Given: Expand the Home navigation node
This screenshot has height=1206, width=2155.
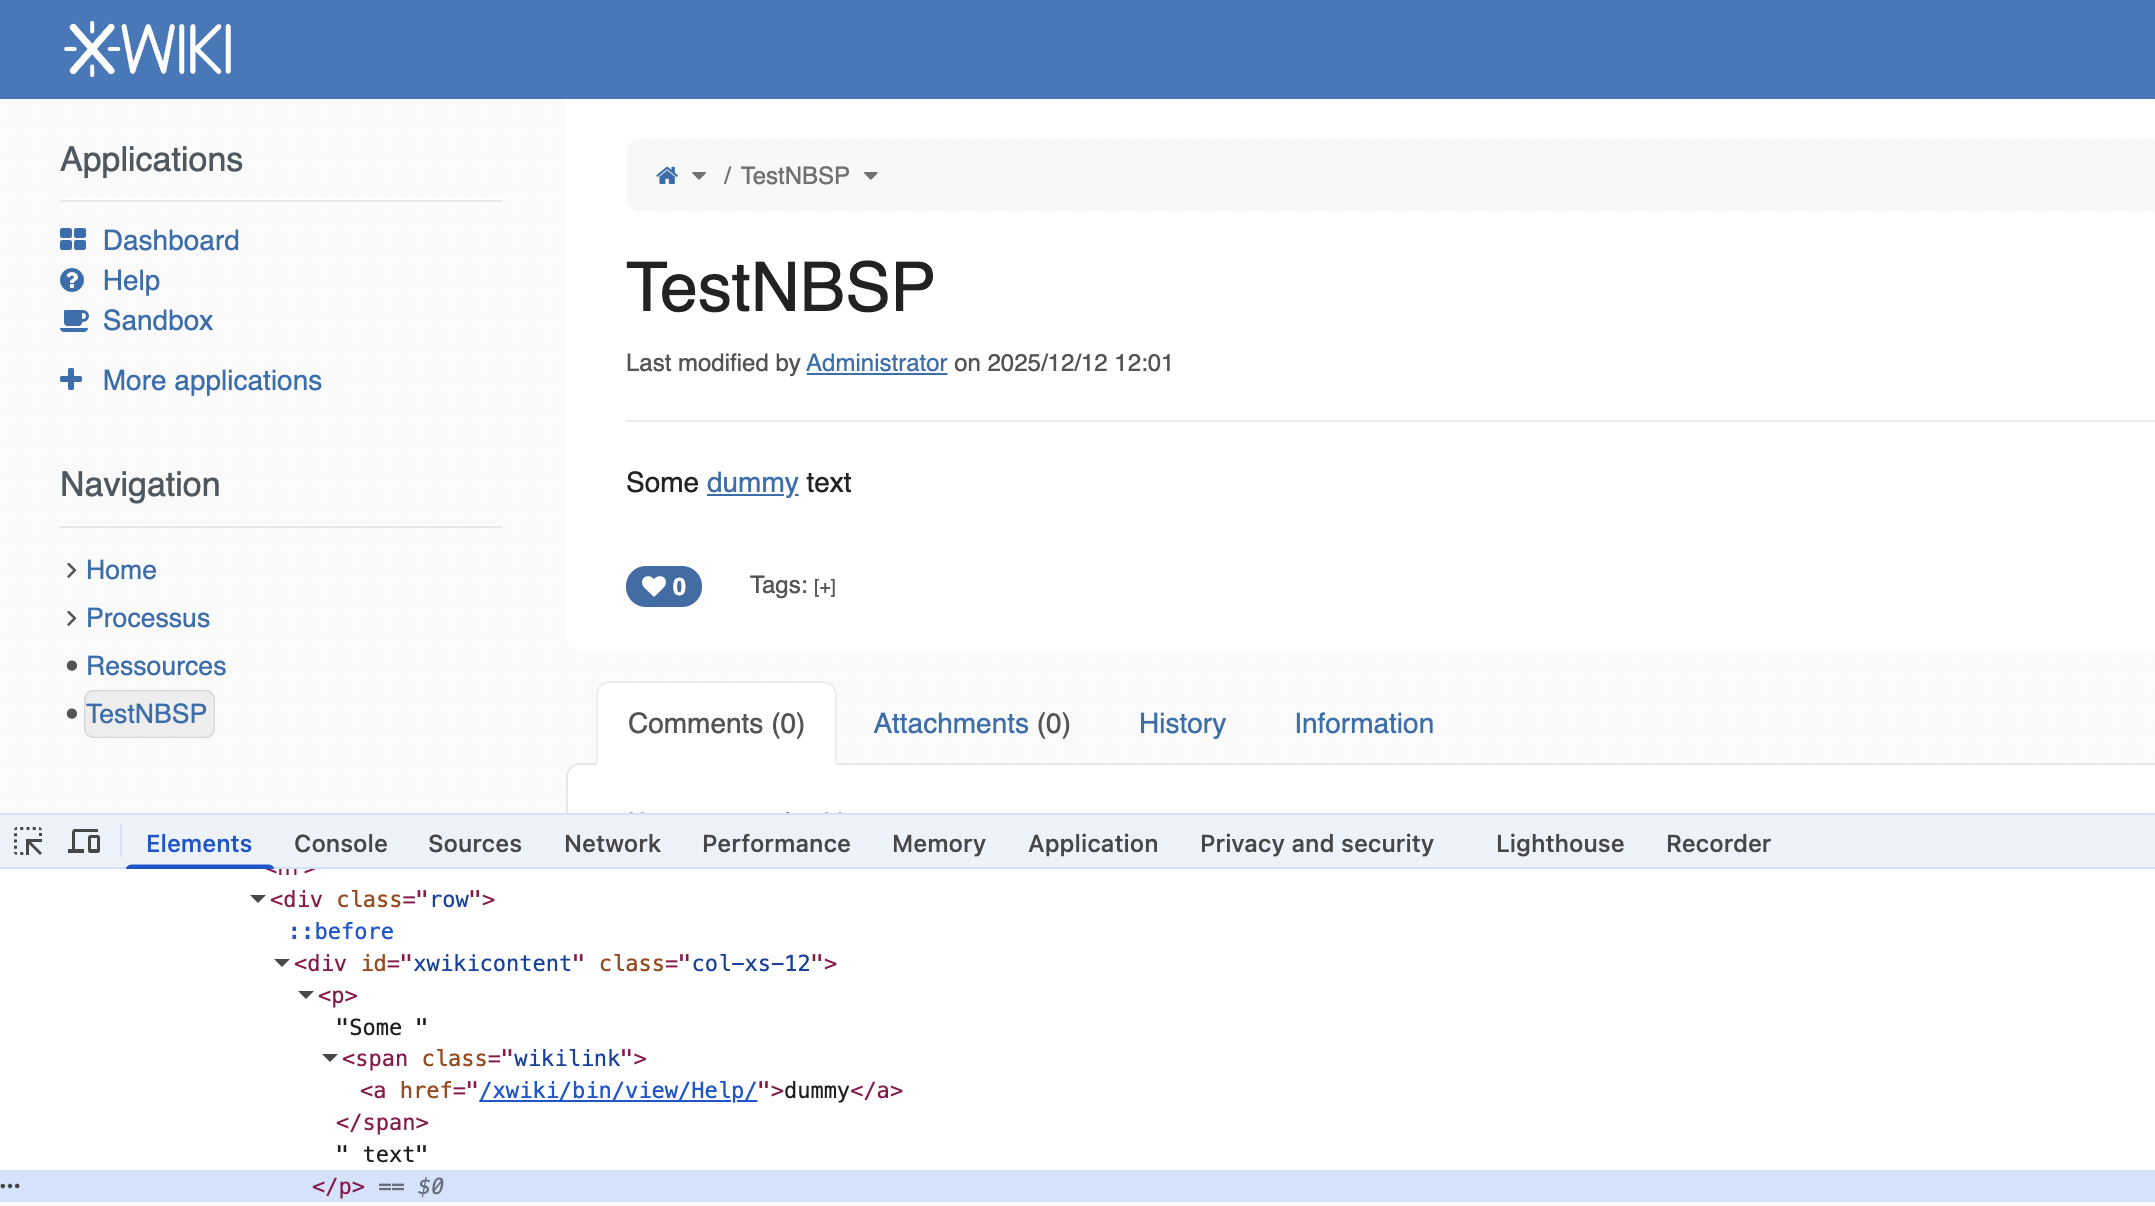Looking at the screenshot, I should 71,570.
